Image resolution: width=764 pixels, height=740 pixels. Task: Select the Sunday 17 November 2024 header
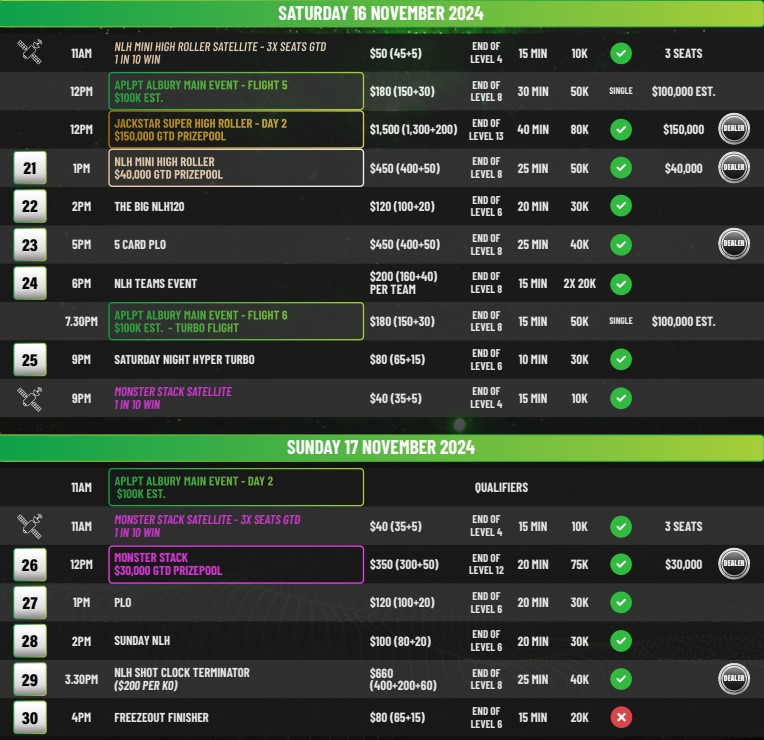[381, 447]
